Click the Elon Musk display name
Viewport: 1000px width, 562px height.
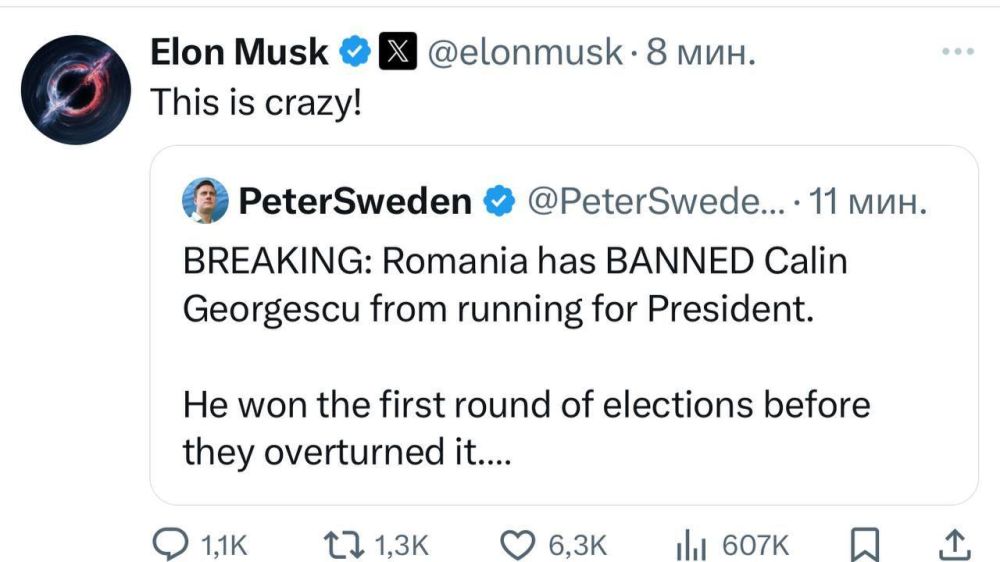(x=238, y=52)
